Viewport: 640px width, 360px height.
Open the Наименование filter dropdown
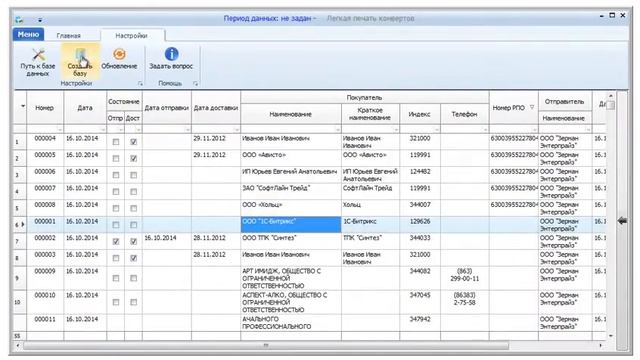coord(337,129)
